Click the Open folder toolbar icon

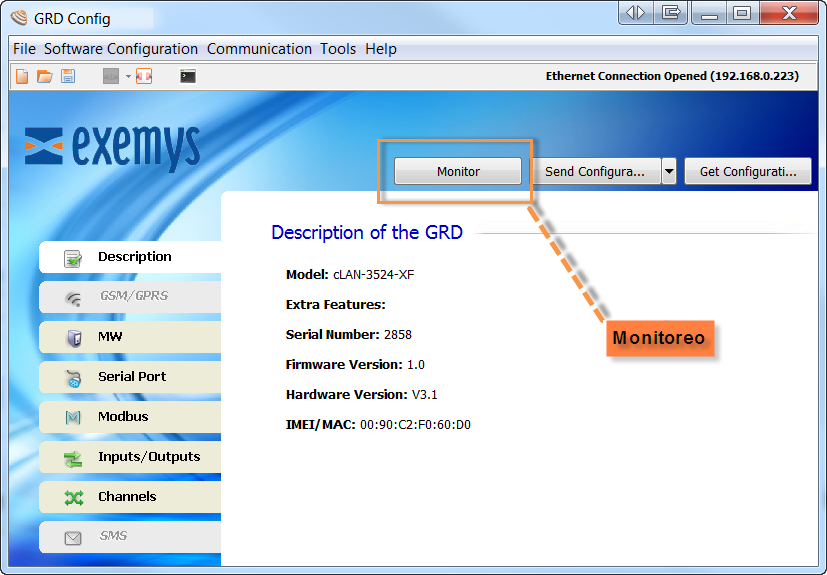45,76
